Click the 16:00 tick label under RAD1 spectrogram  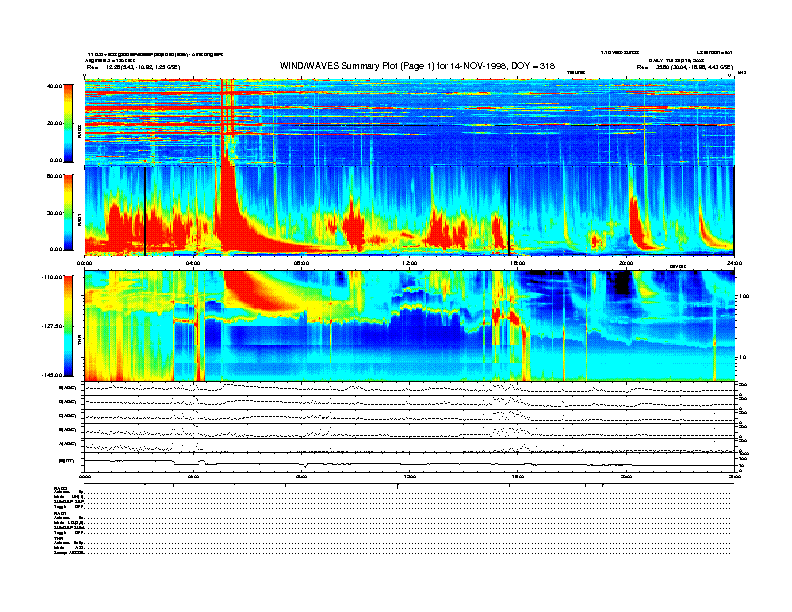(518, 263)
